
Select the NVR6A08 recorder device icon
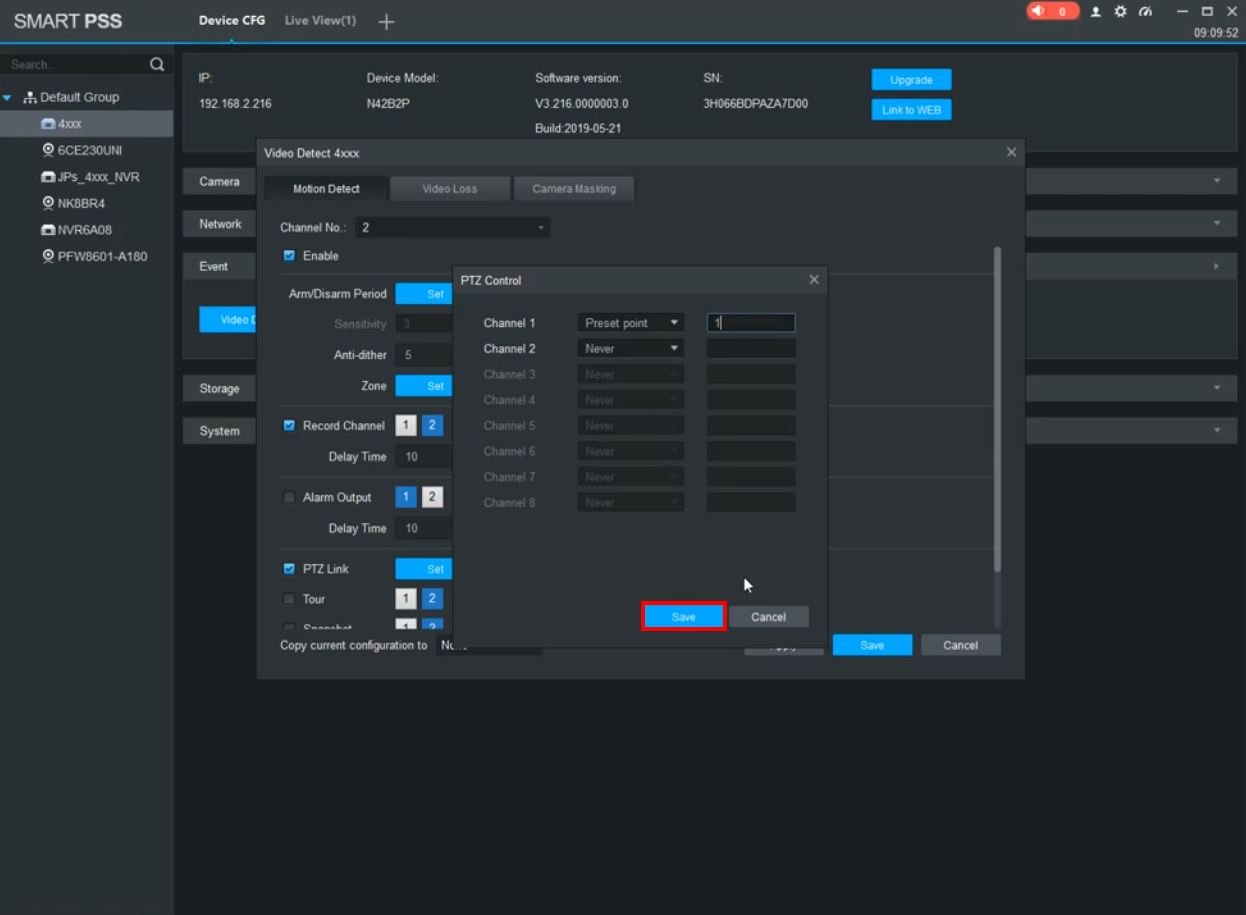pyautogui.click(x=48, y=230)
